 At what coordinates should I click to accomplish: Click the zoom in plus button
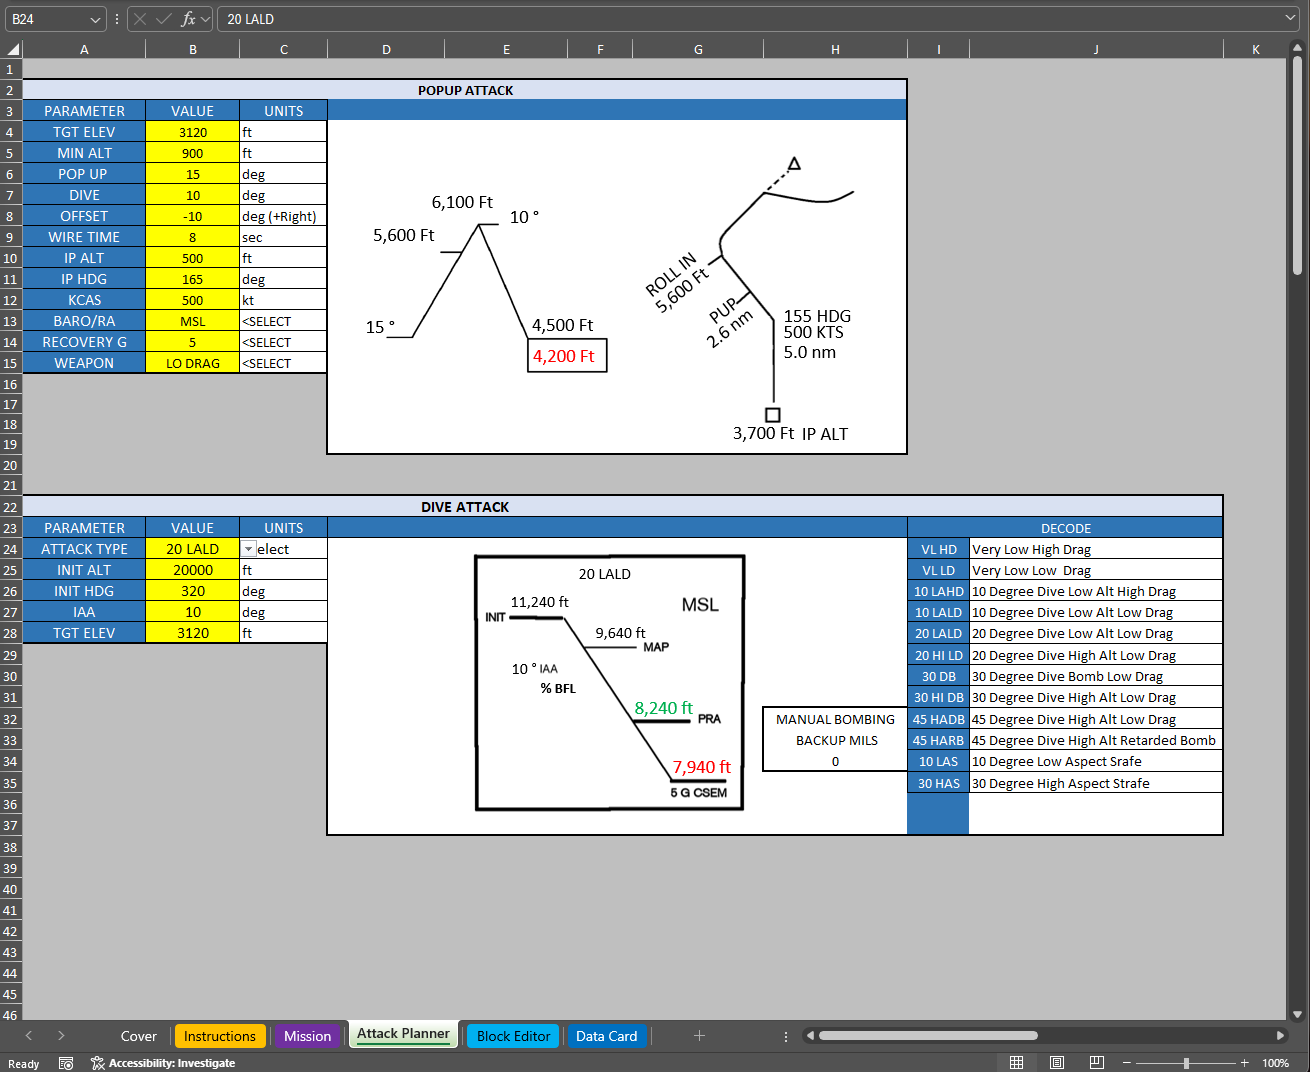1245,1063
